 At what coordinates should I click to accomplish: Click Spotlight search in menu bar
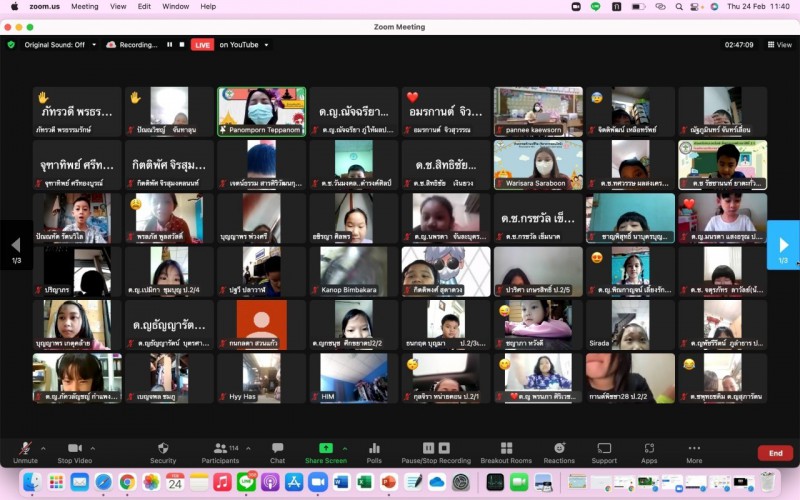[x=679, y=7]
